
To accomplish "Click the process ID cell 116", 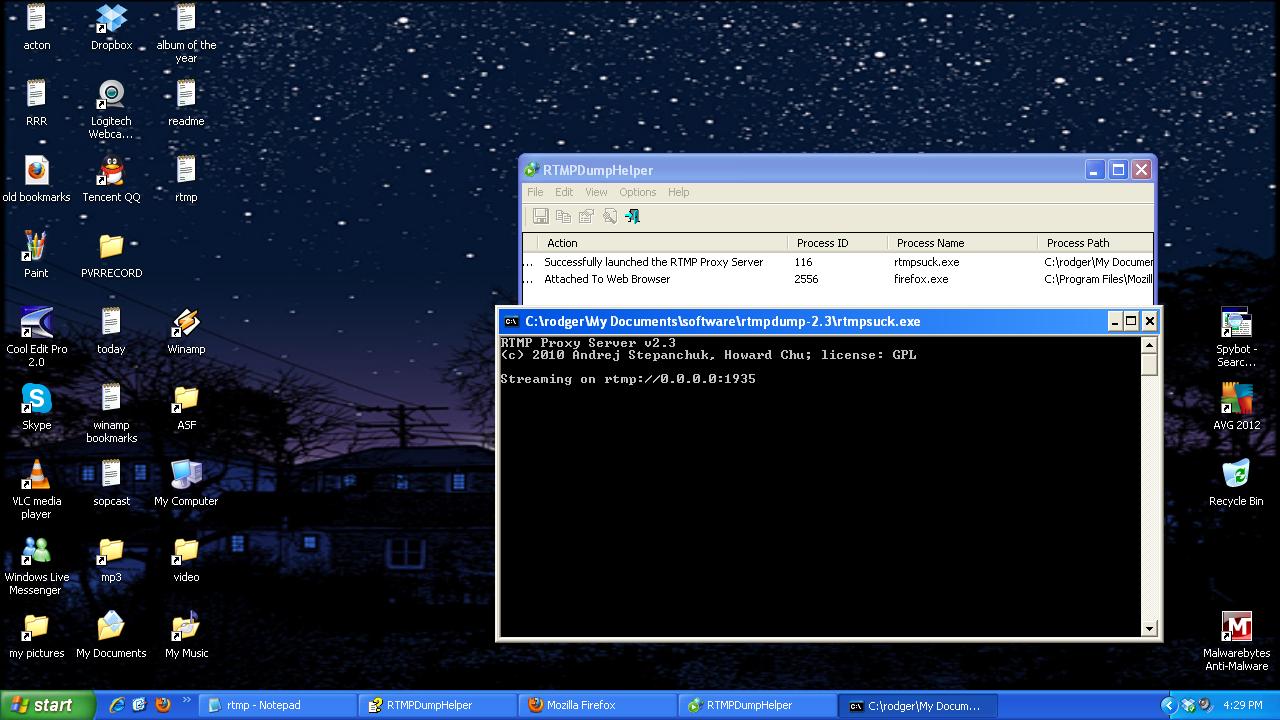I will (x=803, y=262).
